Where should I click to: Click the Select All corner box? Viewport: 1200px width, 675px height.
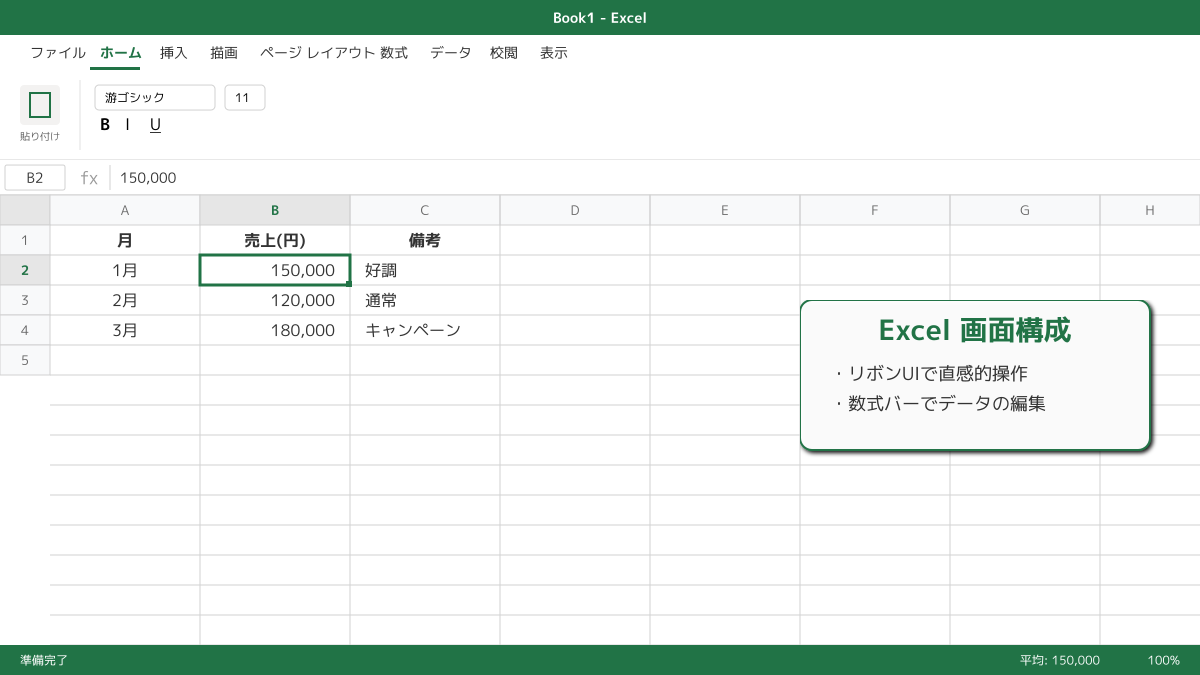(x=25, y=210)
